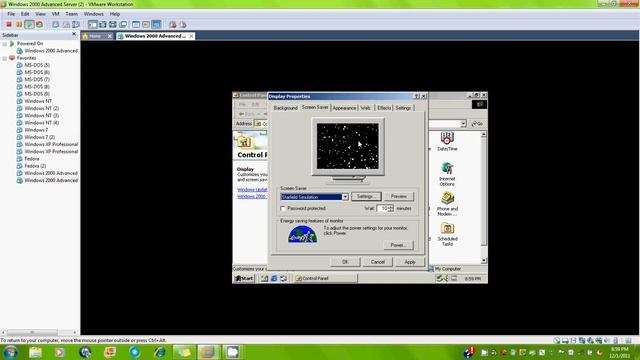640x360 pixels.
Task: Click the Go button in Control Panel
Action: point(477,123)
